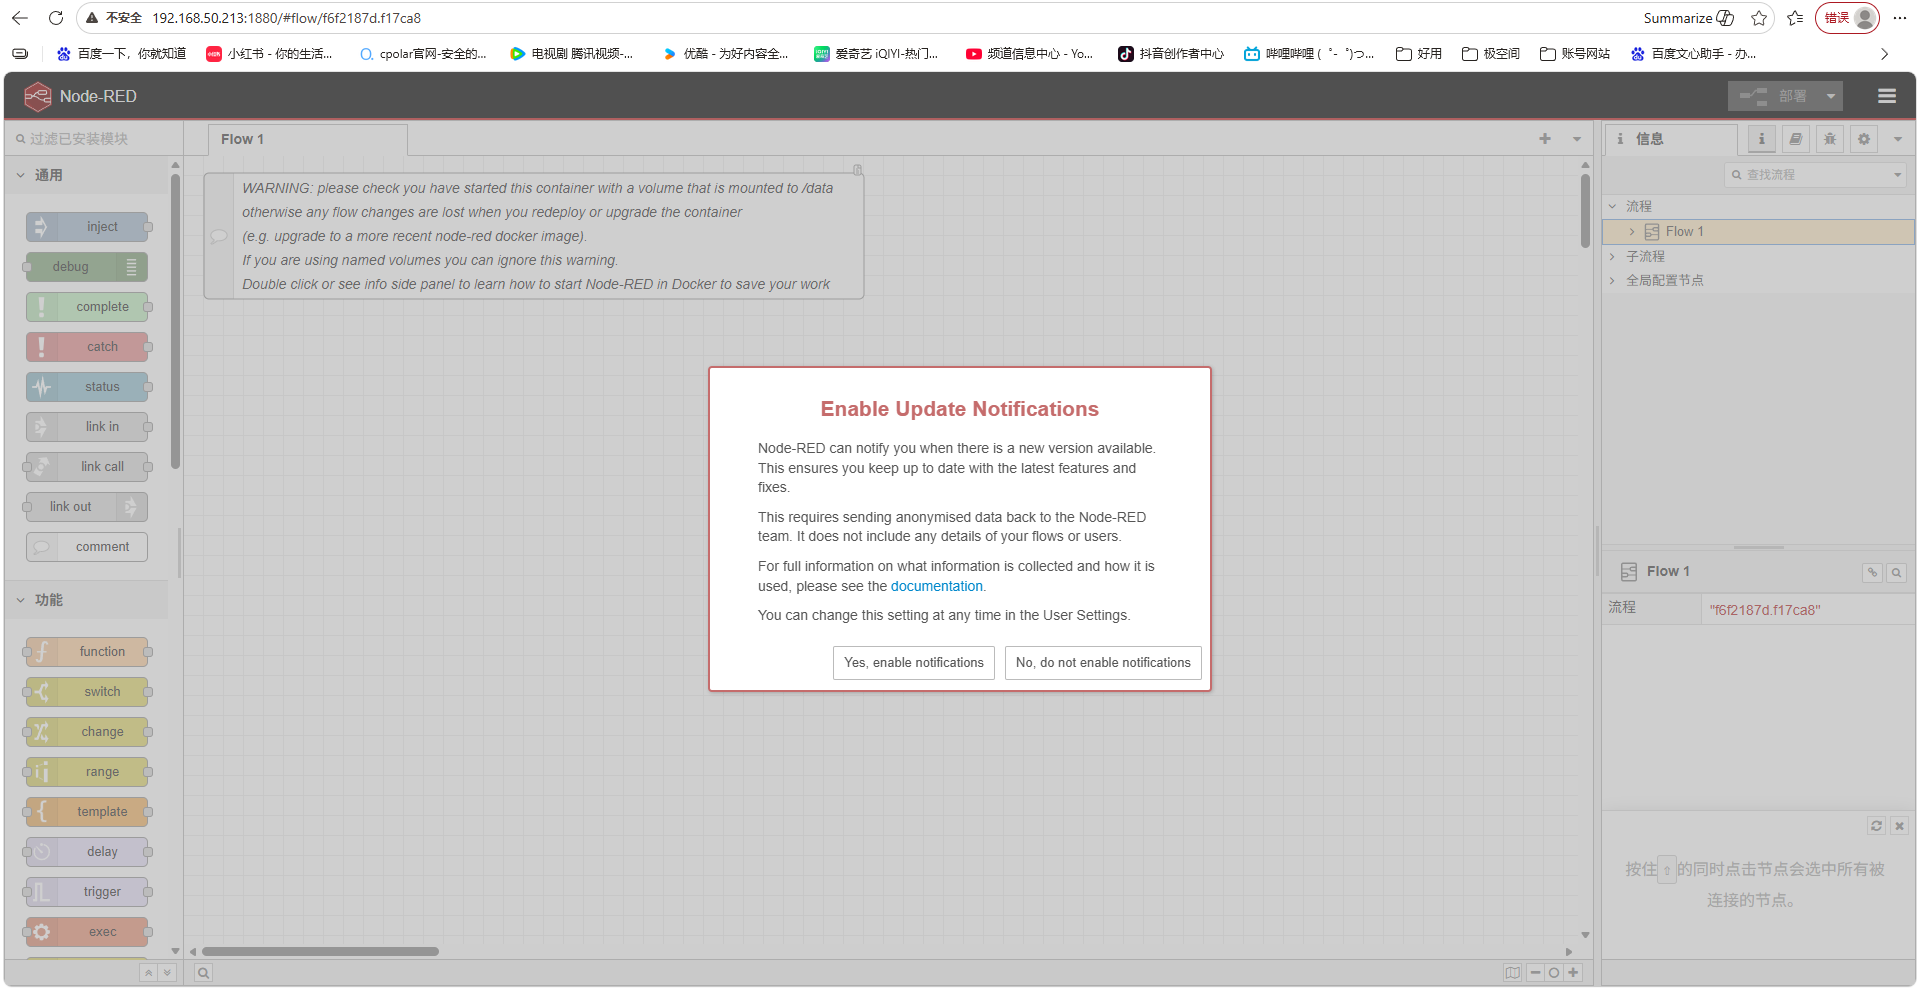Open the 查找流程 search options dropdown
Viewport: 1918px width, 988px height.
click(x=1897, y=175)
